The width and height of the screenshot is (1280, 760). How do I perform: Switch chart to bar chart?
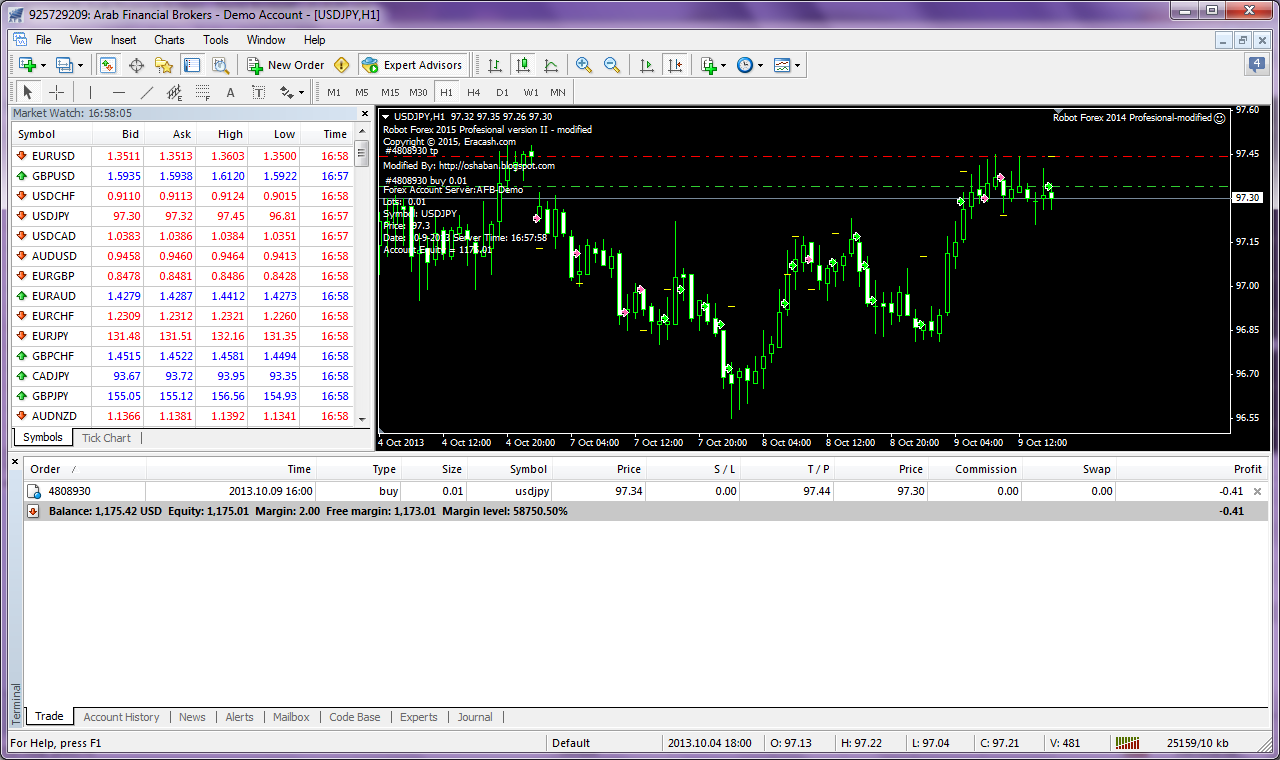494,65
